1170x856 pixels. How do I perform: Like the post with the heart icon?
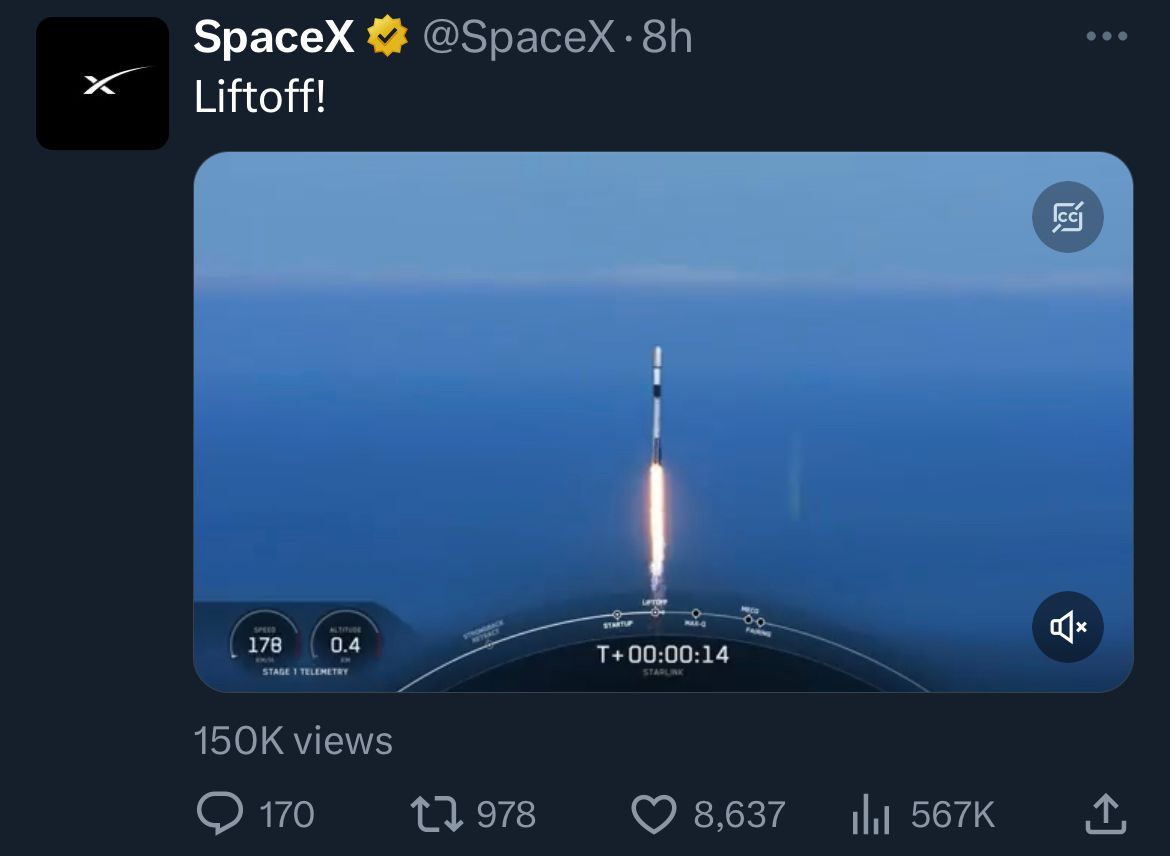click(x=654, y=814)
